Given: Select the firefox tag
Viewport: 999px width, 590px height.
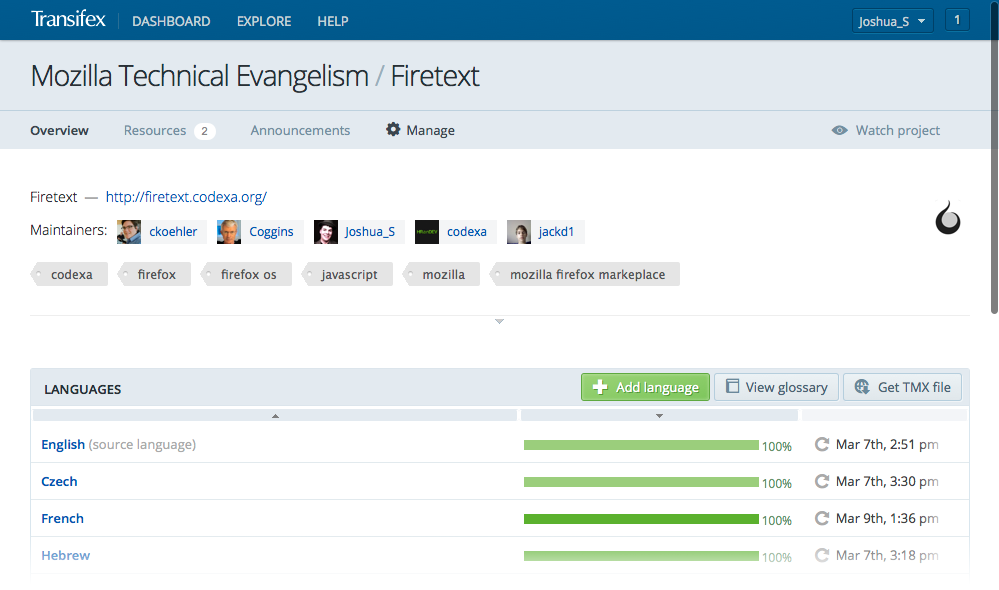Looking at the screenshot, I should point(155,274).
